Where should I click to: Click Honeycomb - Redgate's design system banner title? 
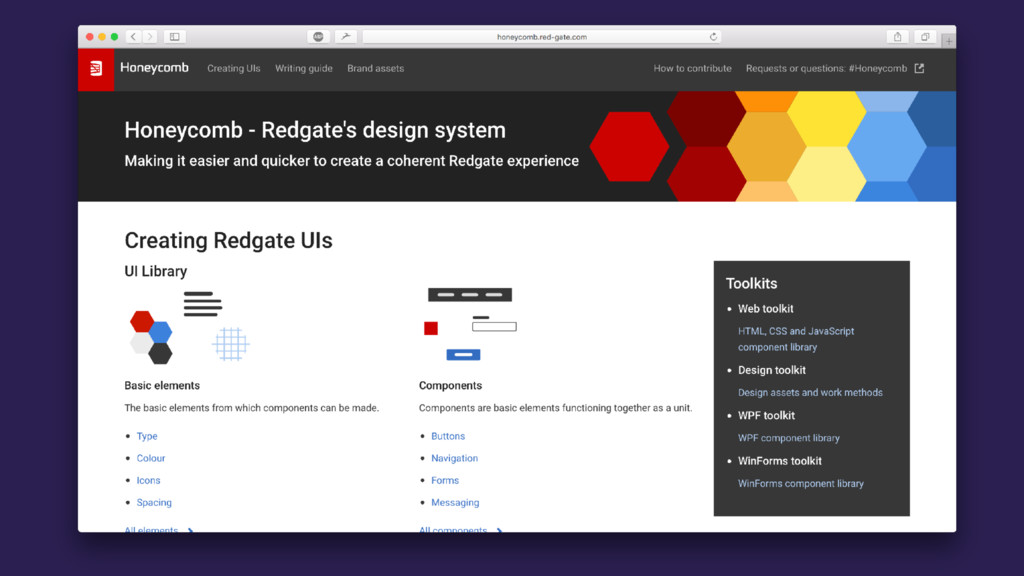tap(315, 130)
